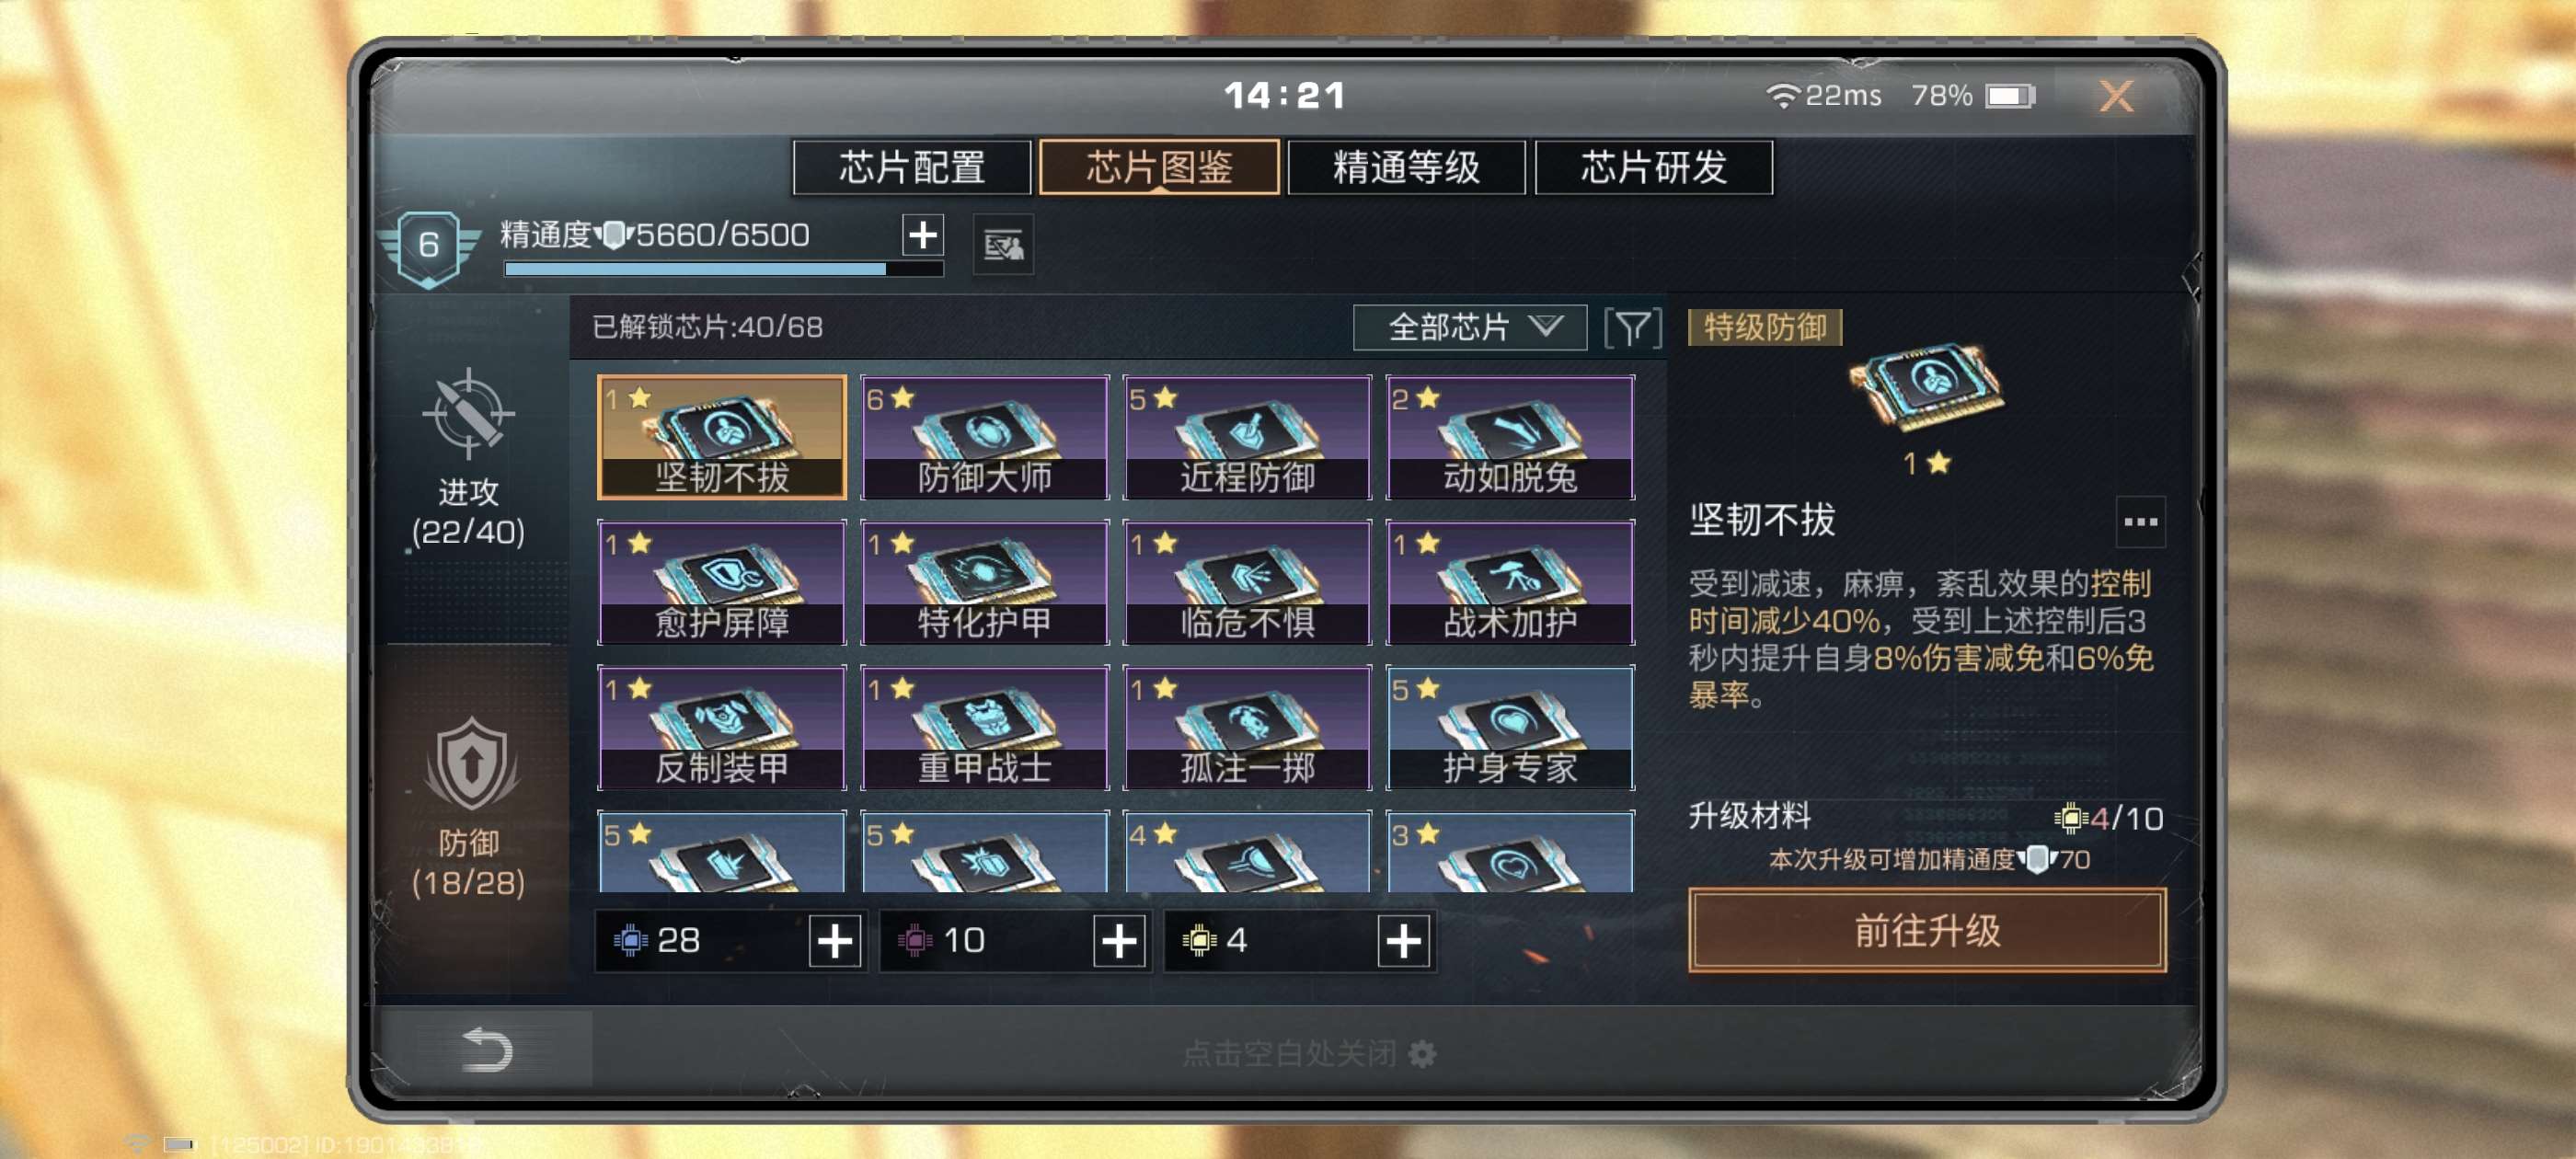This screenshot has height=1159, width=2576.
Task: Click the funnel filter icon
Action: tap(1632, 328)
